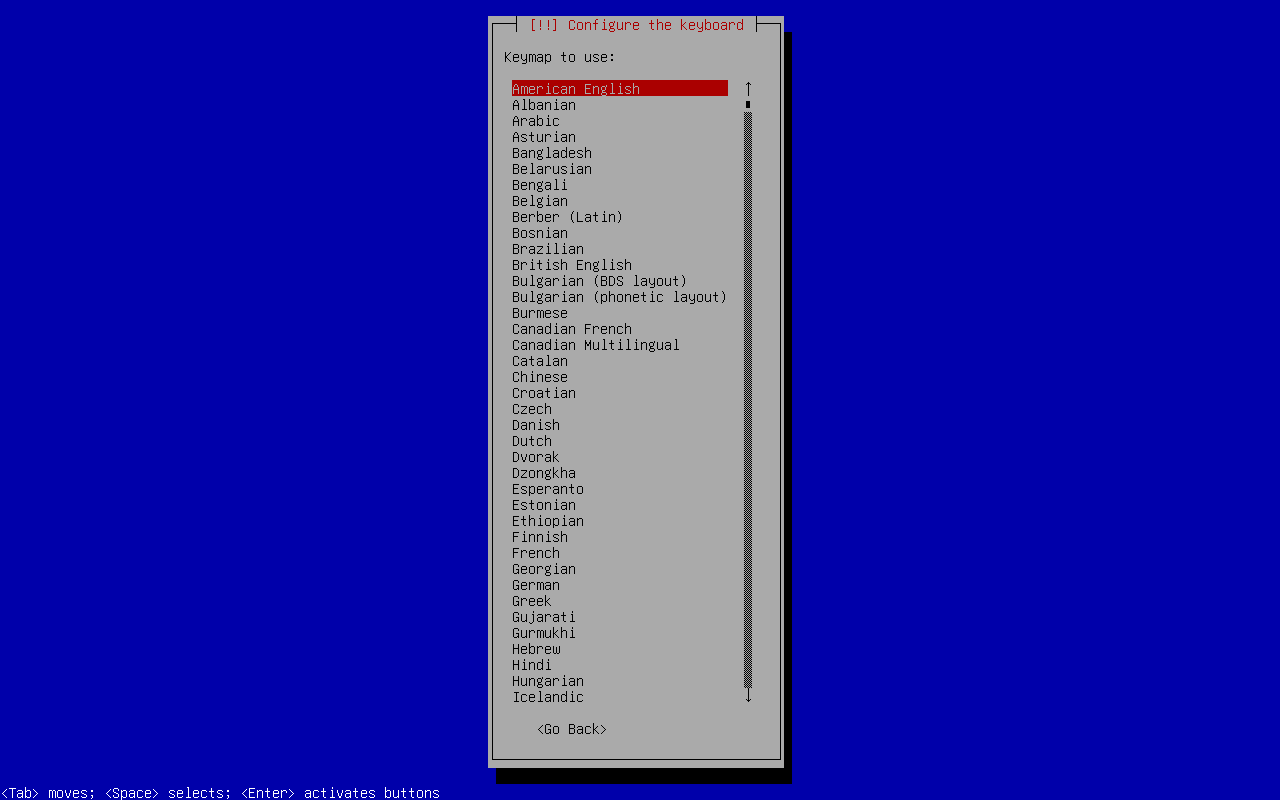Select Esperanto from the list

click(x=548, y=489)
